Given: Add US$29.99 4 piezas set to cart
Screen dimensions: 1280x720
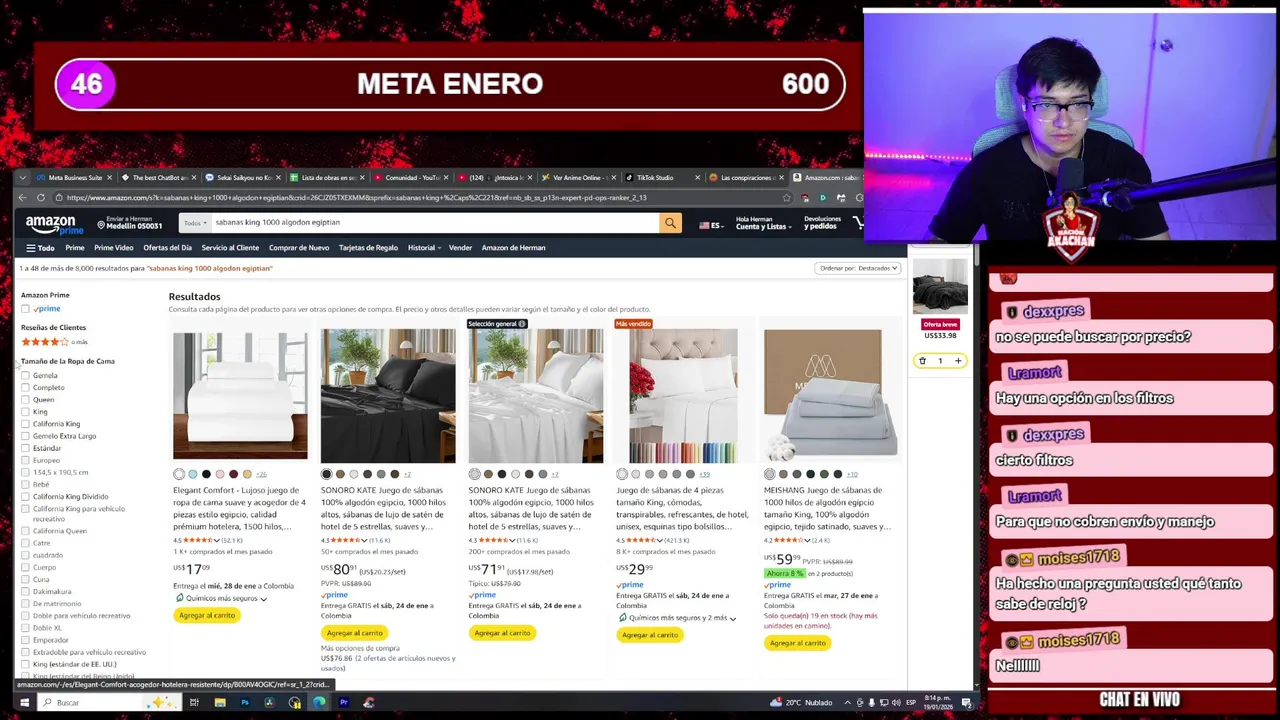Looking at the screenshot, I should pyautogui.click(x=650, y=635).
